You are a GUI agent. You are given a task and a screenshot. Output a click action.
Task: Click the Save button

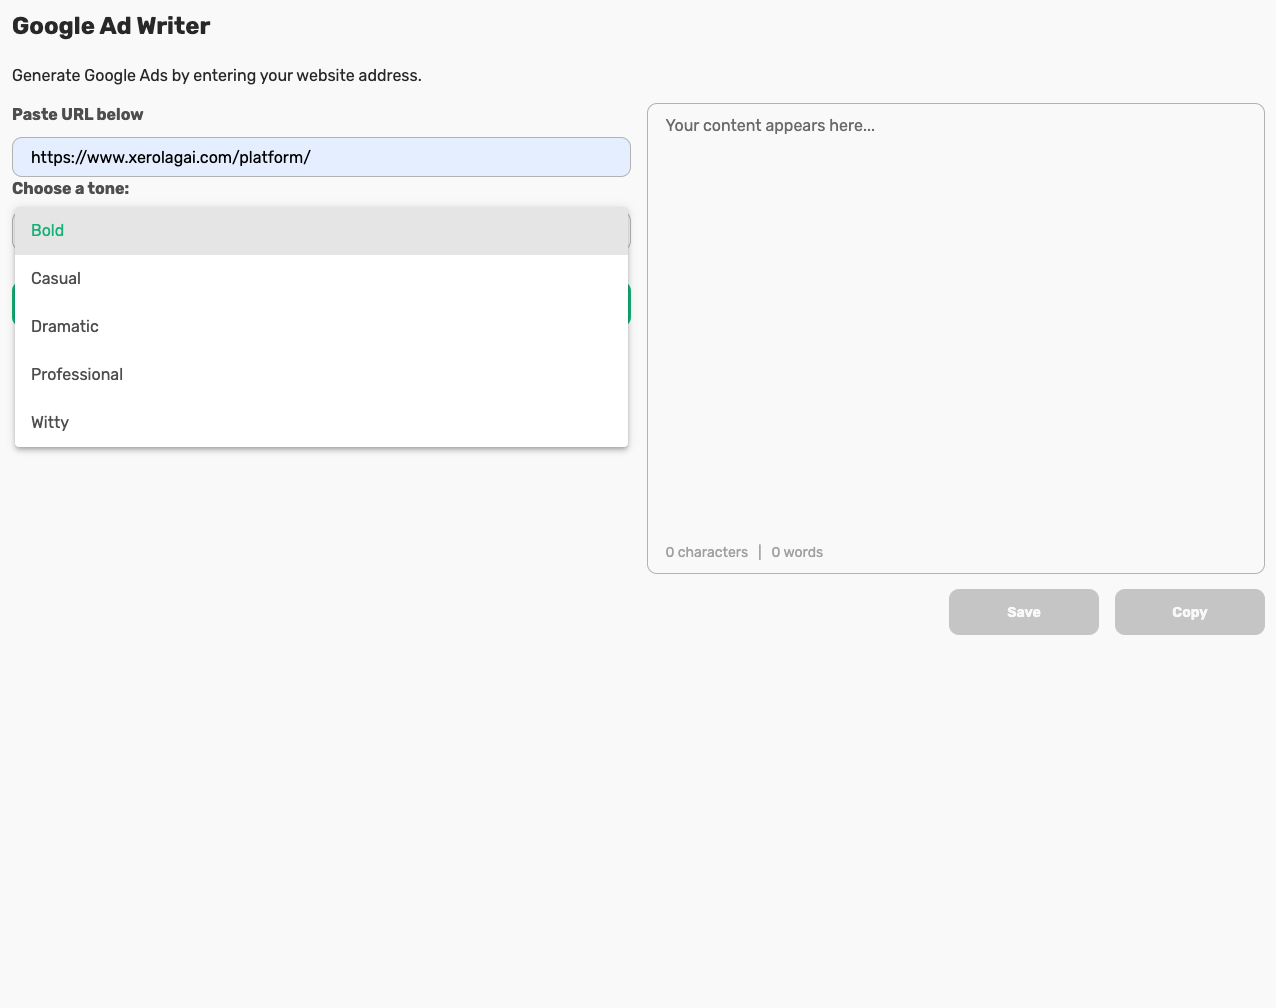1023,612
